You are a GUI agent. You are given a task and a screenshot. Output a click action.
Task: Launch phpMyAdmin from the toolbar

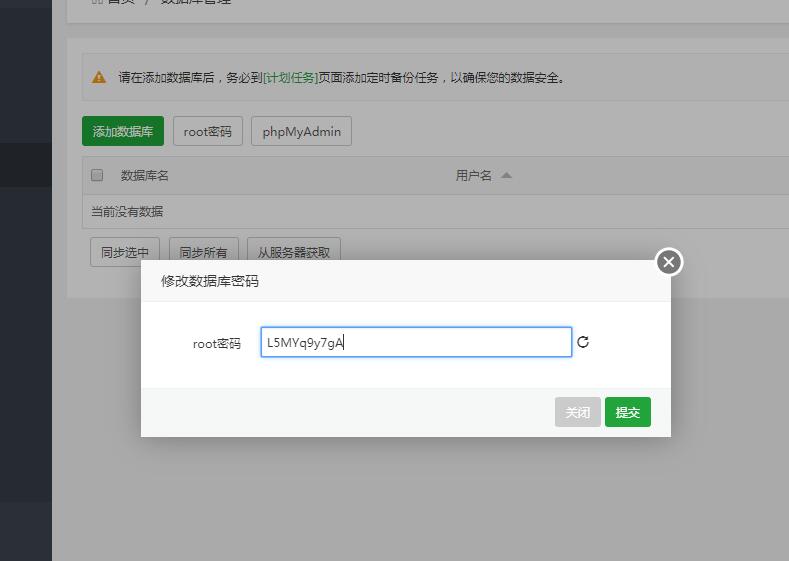pos(301,132)
